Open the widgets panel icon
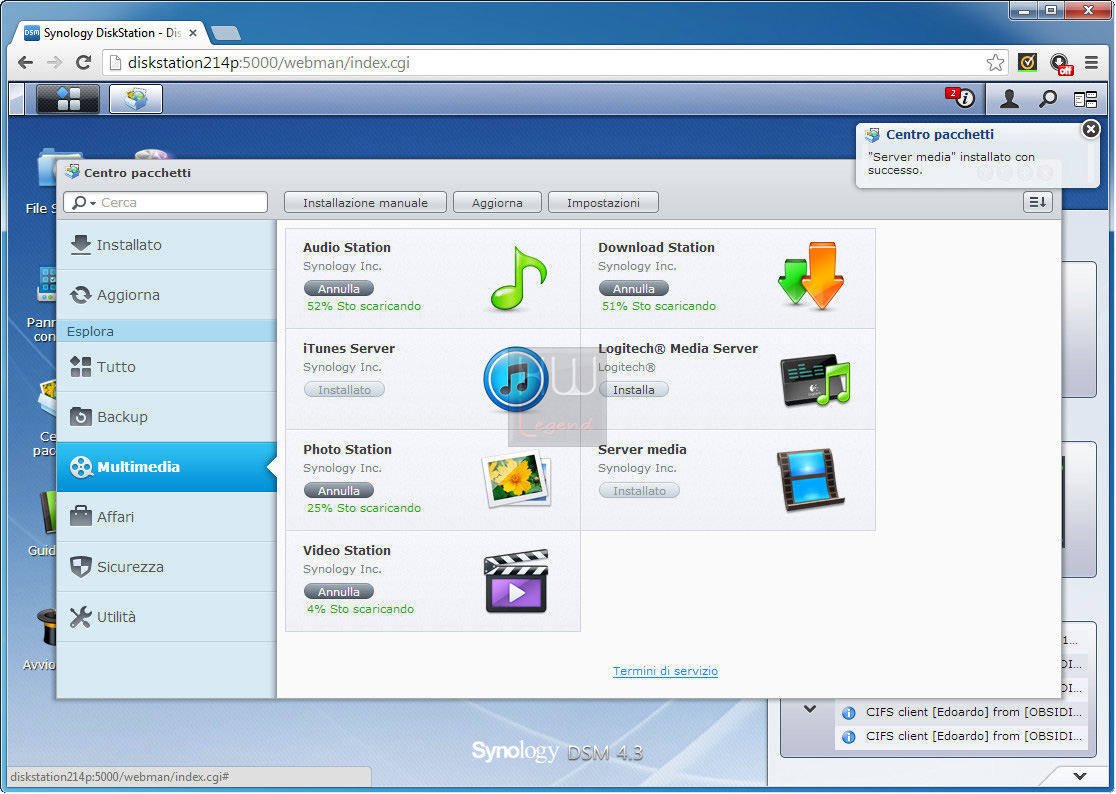 click(x=1085, y=100)
